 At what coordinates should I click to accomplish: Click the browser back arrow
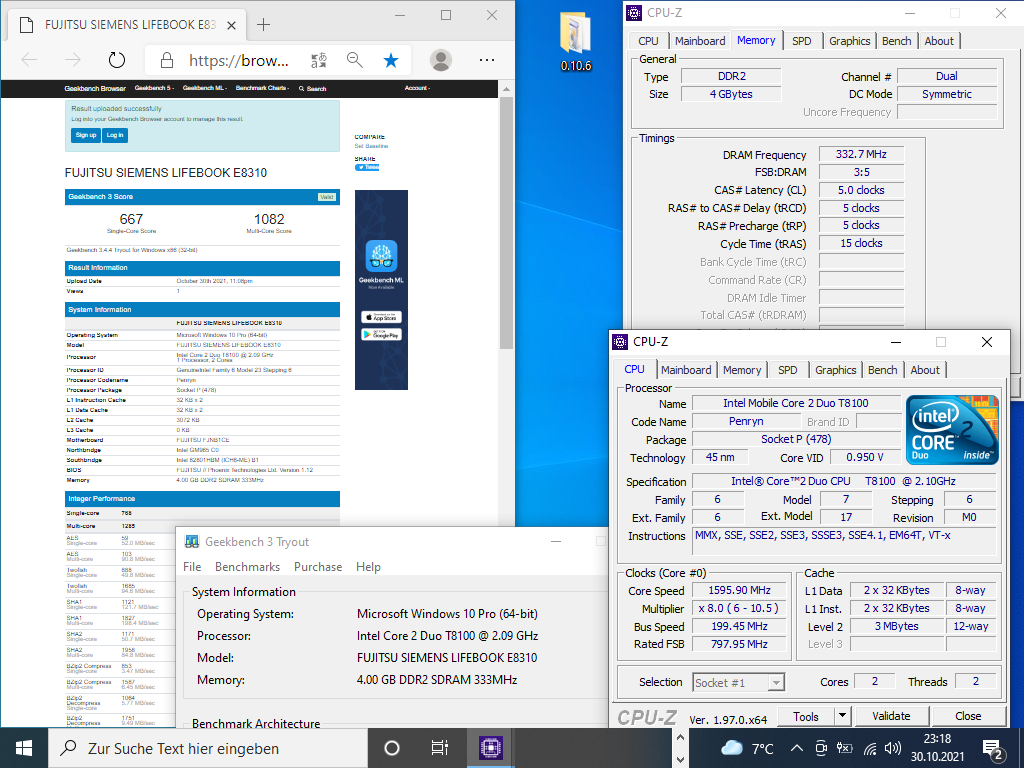(x=29, y=61)
